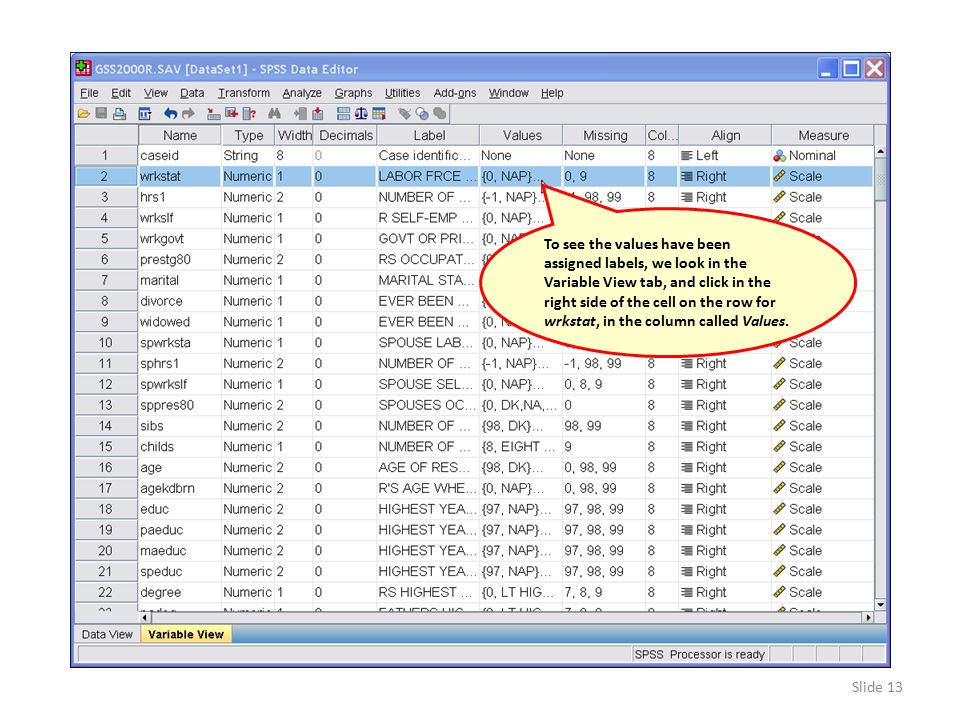Click the Save file toolbar icon

[x=101, y=113]
